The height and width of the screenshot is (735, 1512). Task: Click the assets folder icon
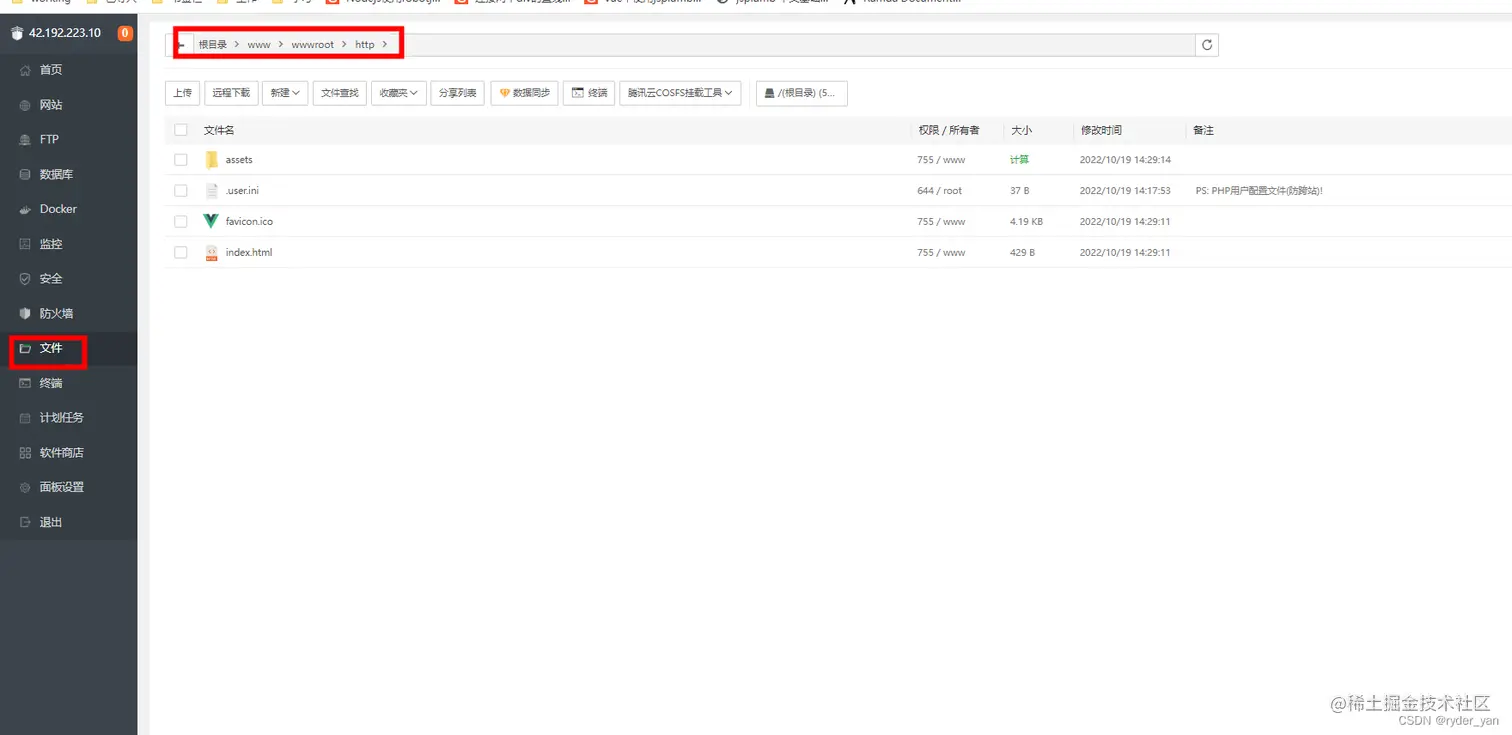211,160
